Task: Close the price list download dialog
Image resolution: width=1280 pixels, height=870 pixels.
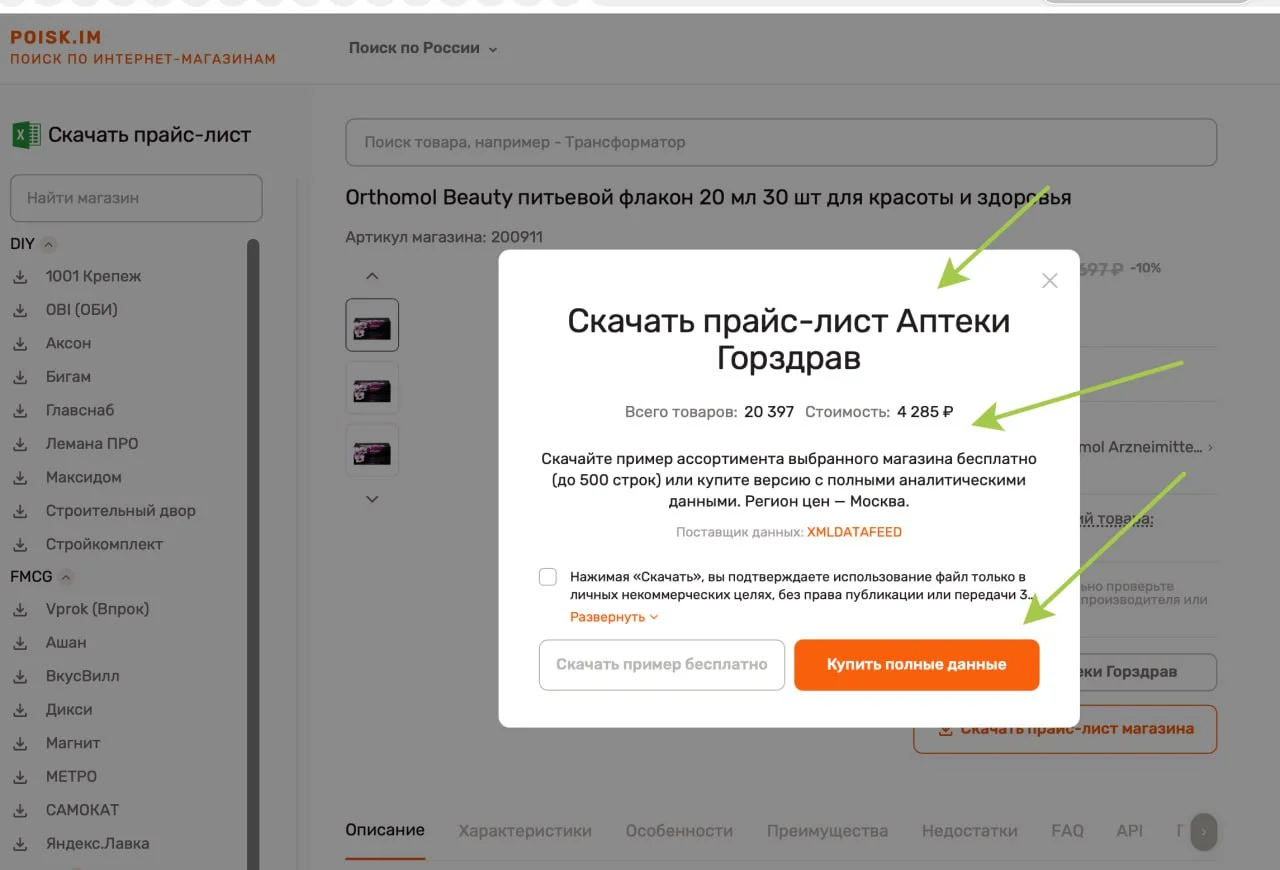Action: (x=1049, y=281)
